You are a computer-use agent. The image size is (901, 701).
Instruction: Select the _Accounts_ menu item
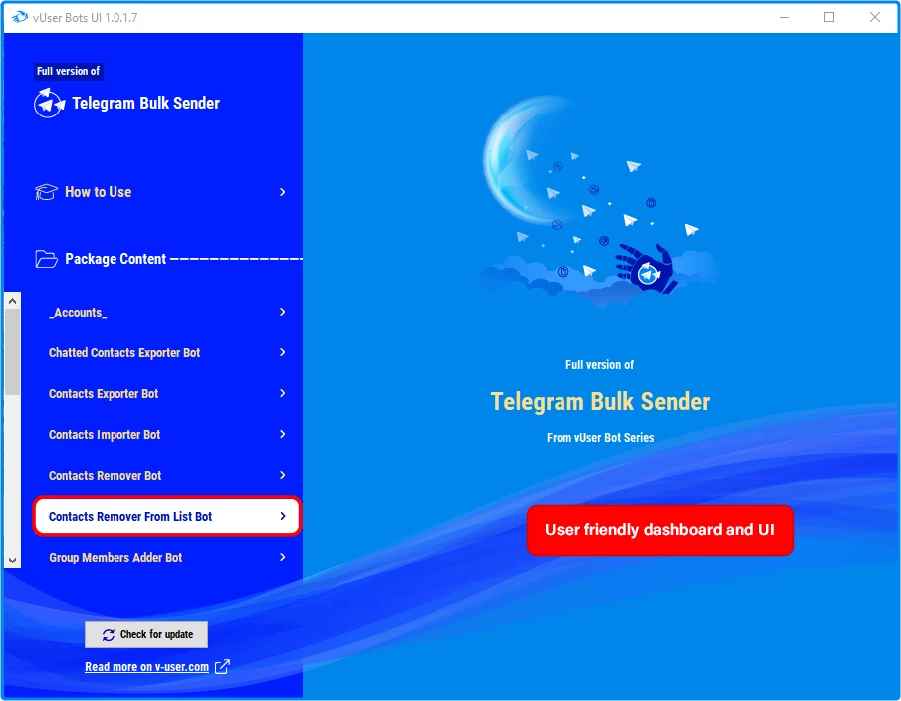pos(167,313)
